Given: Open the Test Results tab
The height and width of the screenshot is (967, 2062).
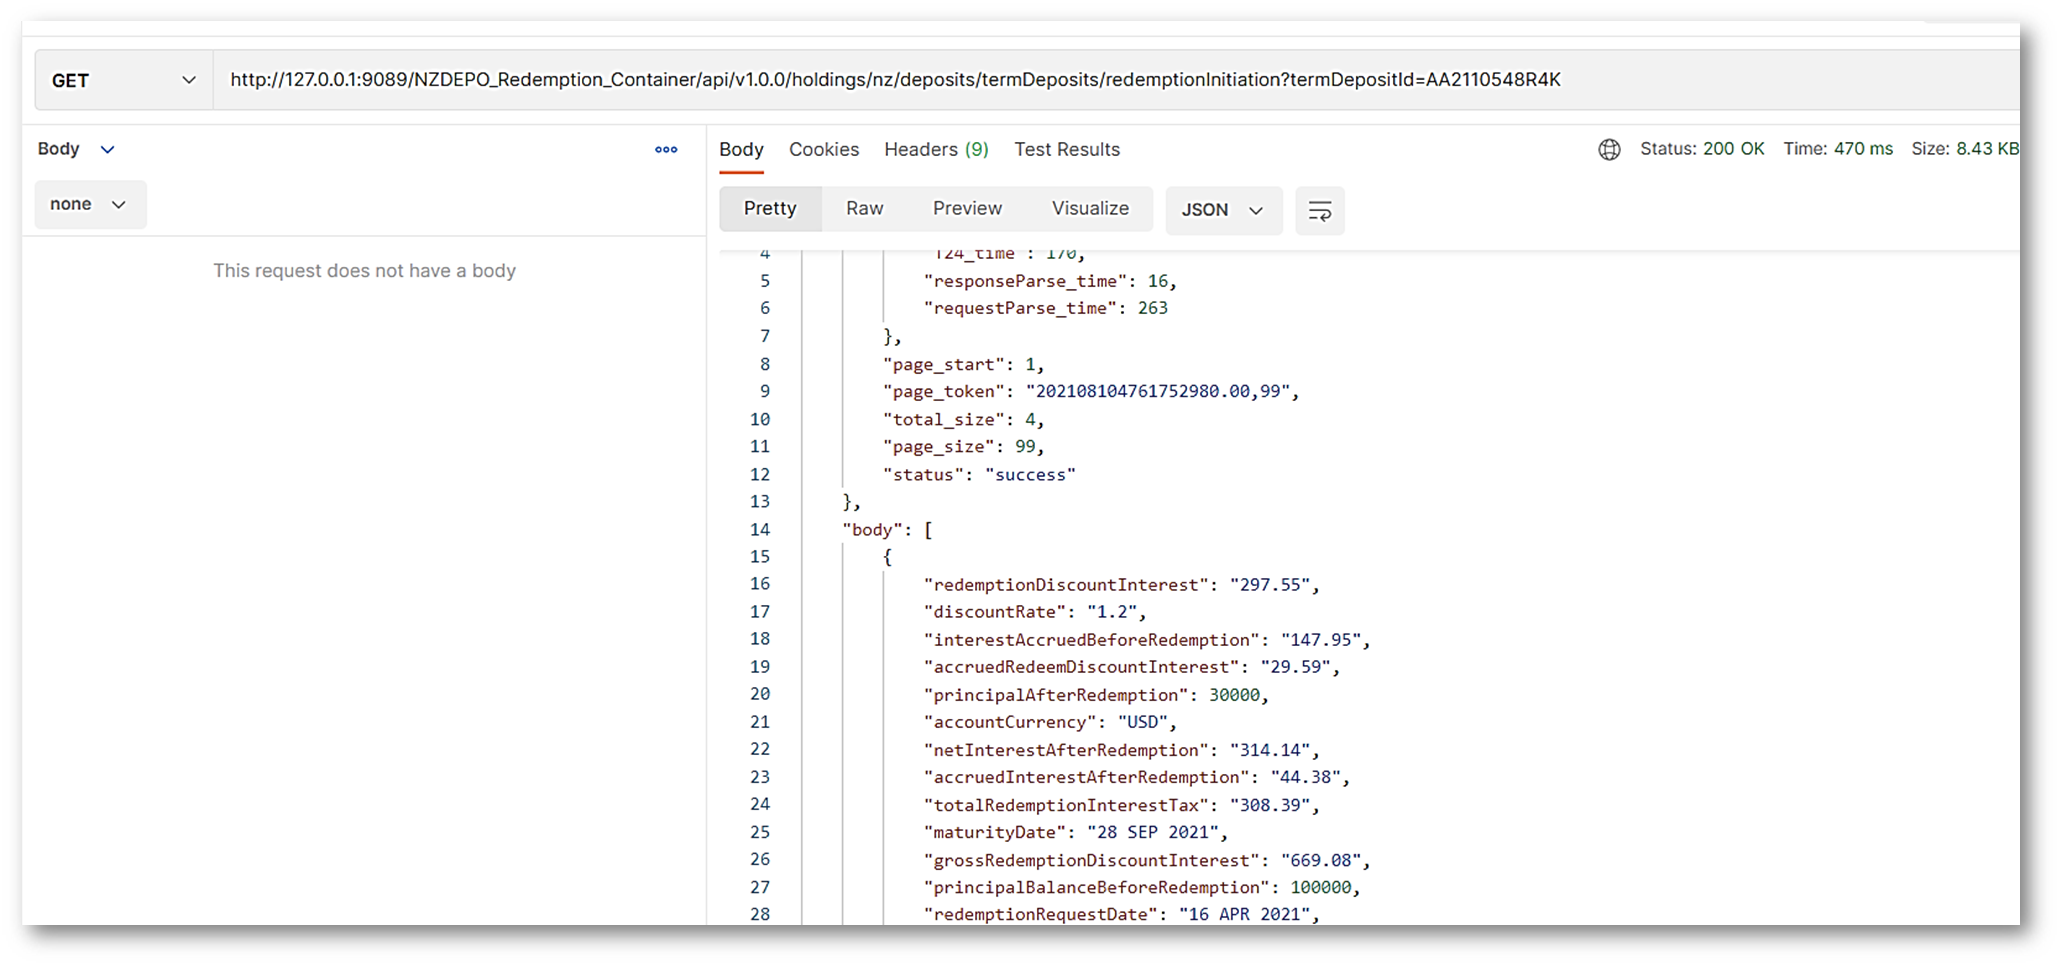Looking at the screenshot, I should pos(1066,150).
